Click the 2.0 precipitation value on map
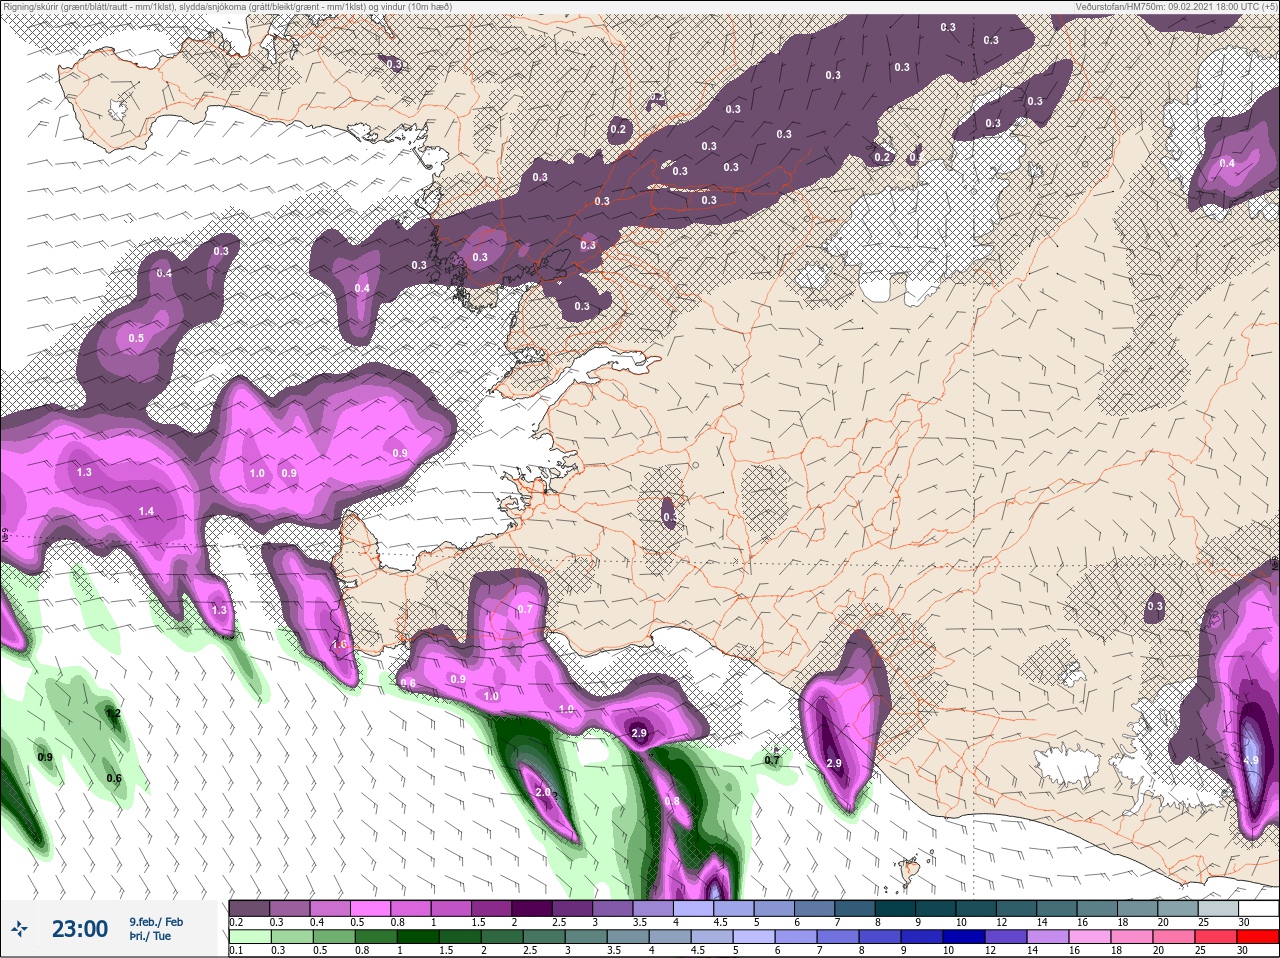 tap(543, 792)
